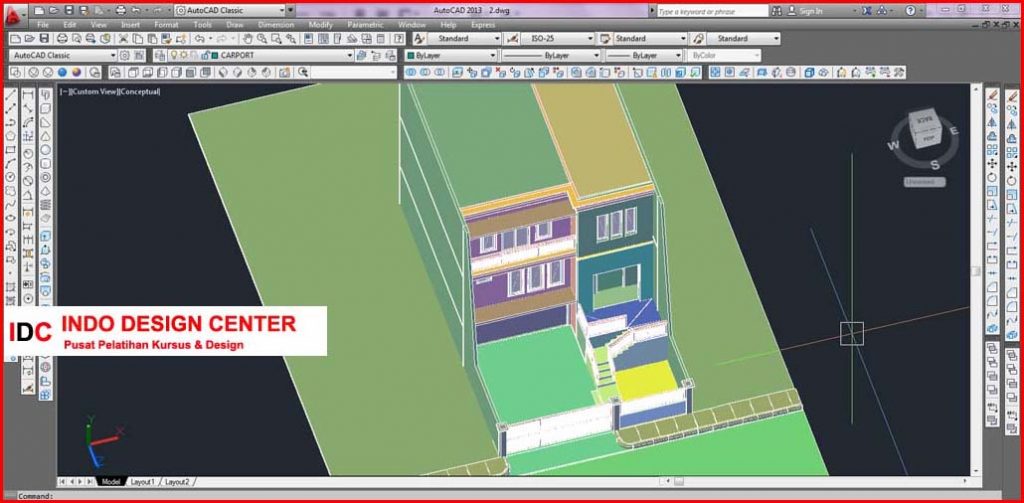
Task: Open workspace dropdown AutoCAD Classic in title bar
Action: click(230, 10)
